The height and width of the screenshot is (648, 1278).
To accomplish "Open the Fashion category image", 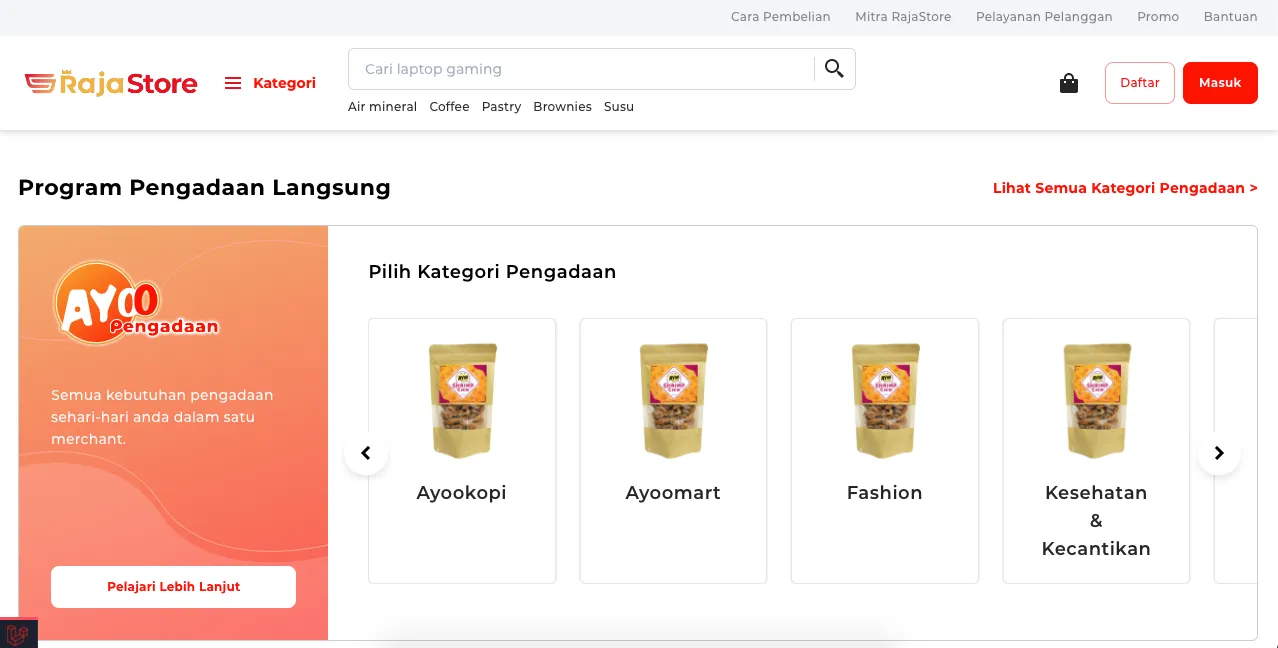I will click(885, 401).
